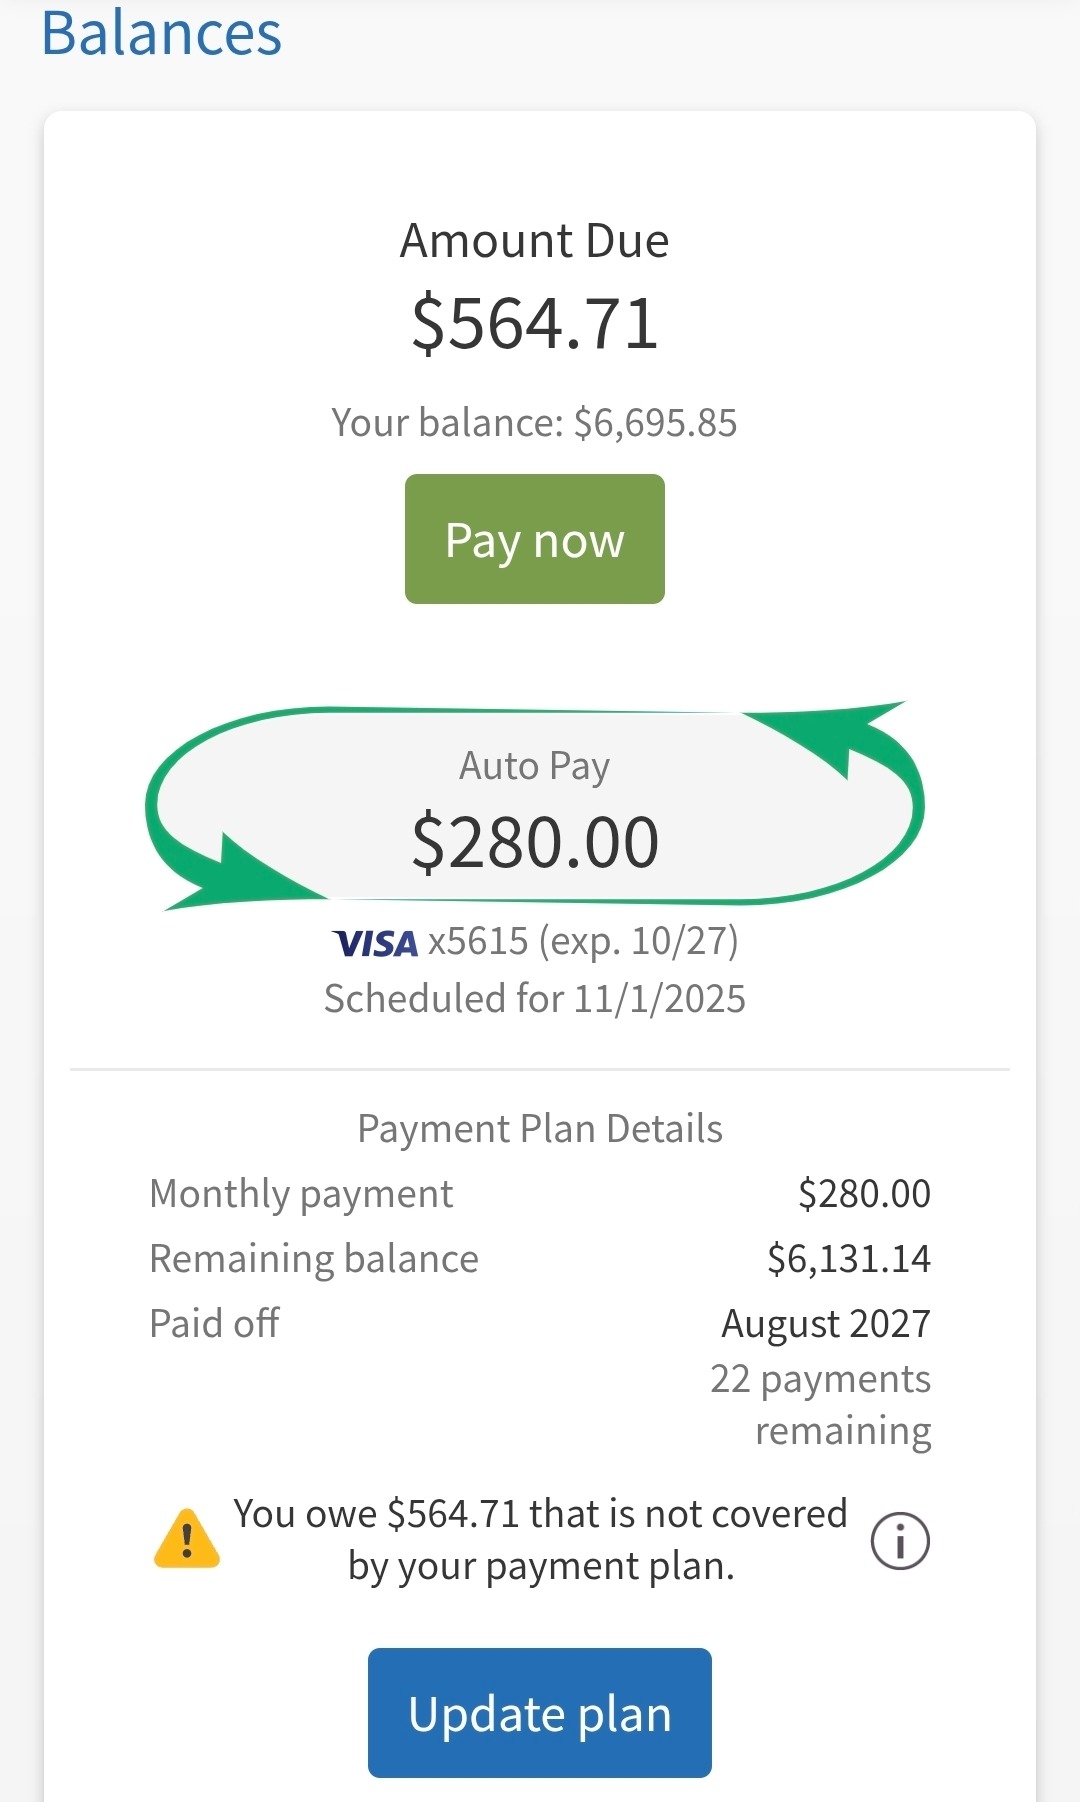Tap the blue Update plan button
1080x1802 pixels.
tap(540, 1713)
